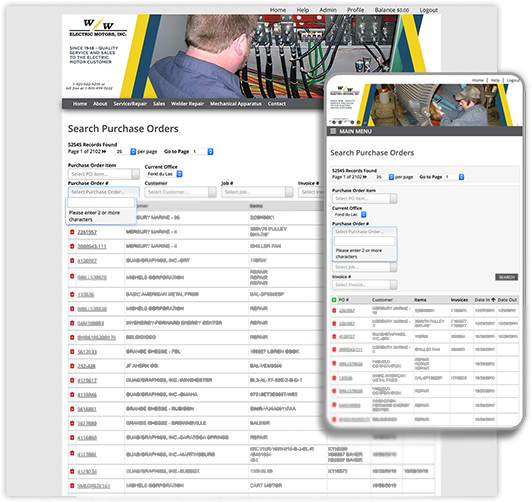The image size is (532, 502).
Task: Open purchase order link 2000543-111
Action: point(92,246)
